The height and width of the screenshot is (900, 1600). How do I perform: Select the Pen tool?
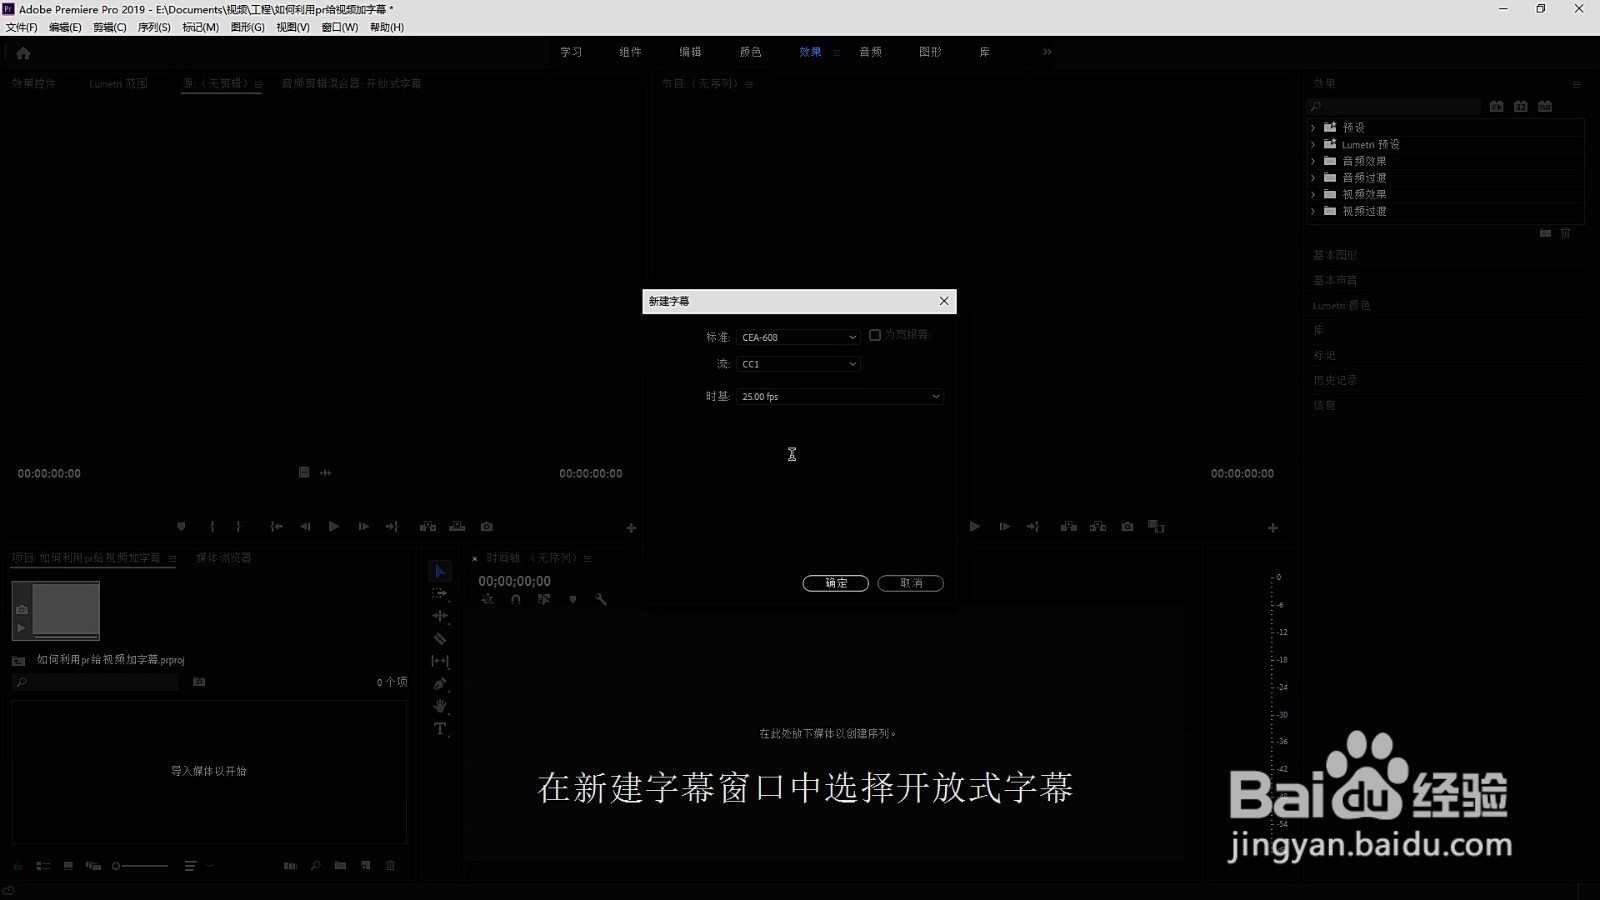[x=440, y=684]
